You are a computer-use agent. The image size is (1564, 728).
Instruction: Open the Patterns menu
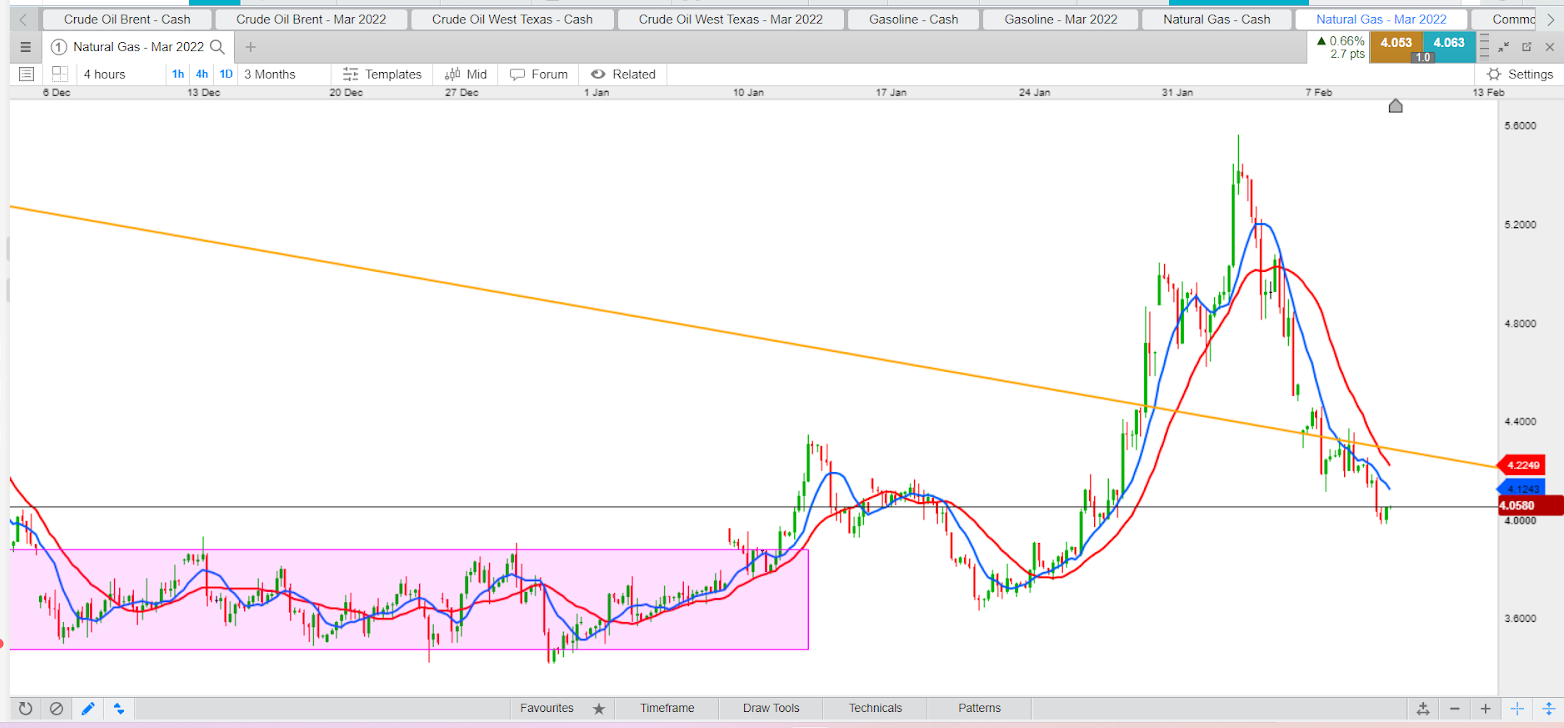click(979, 708)
